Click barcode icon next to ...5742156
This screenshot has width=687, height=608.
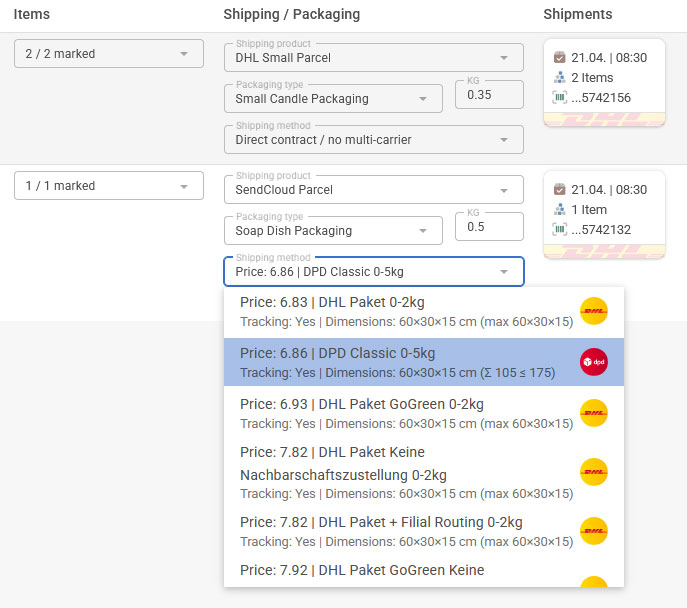point(560,97)
